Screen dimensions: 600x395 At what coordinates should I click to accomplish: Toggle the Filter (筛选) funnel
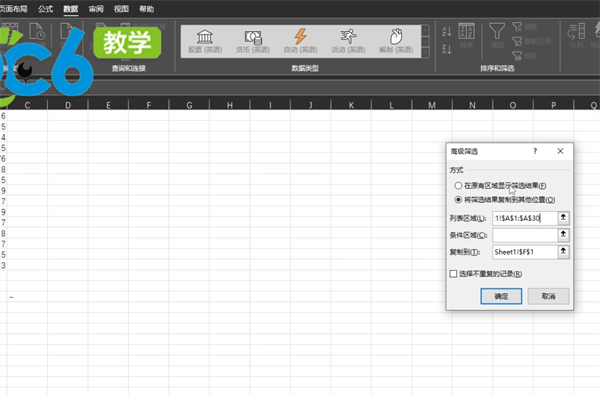tap(497, 36)
